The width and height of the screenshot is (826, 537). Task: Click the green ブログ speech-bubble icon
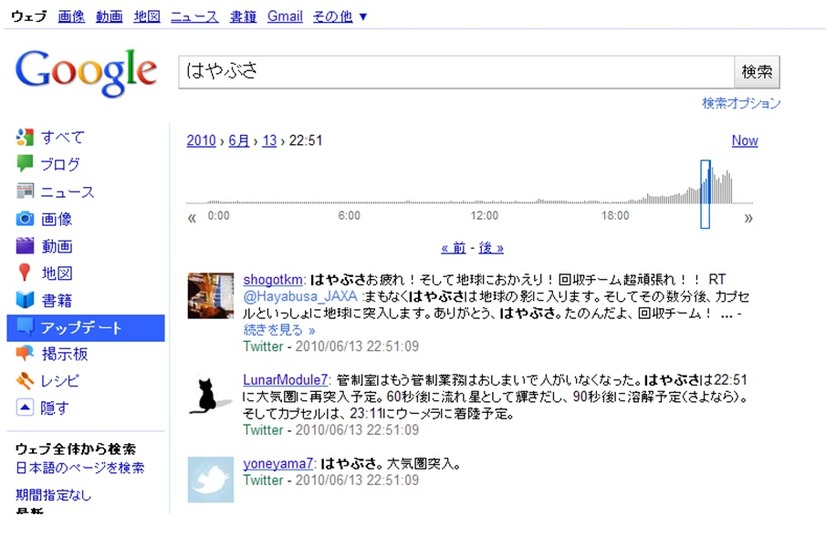25,163
